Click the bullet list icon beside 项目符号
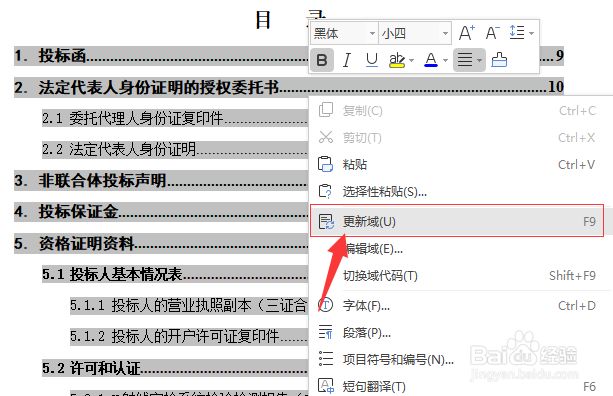The width and height of the screenshot is (613, 396). coord(326,358)
